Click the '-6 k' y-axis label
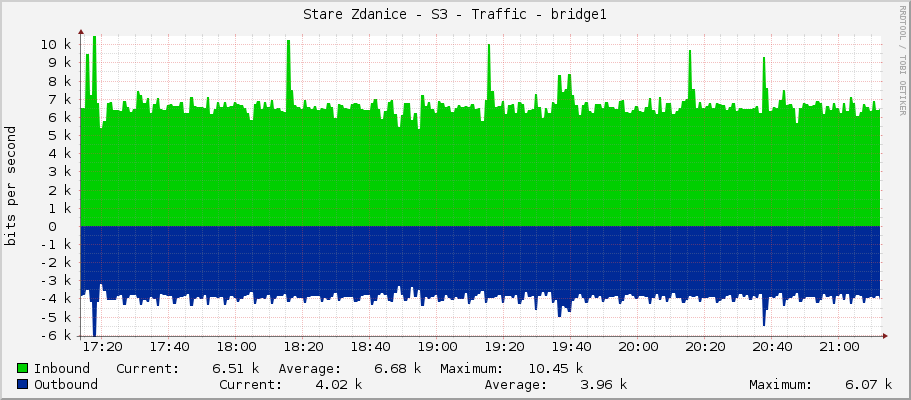The image size is (911, 400). point(57,336)
